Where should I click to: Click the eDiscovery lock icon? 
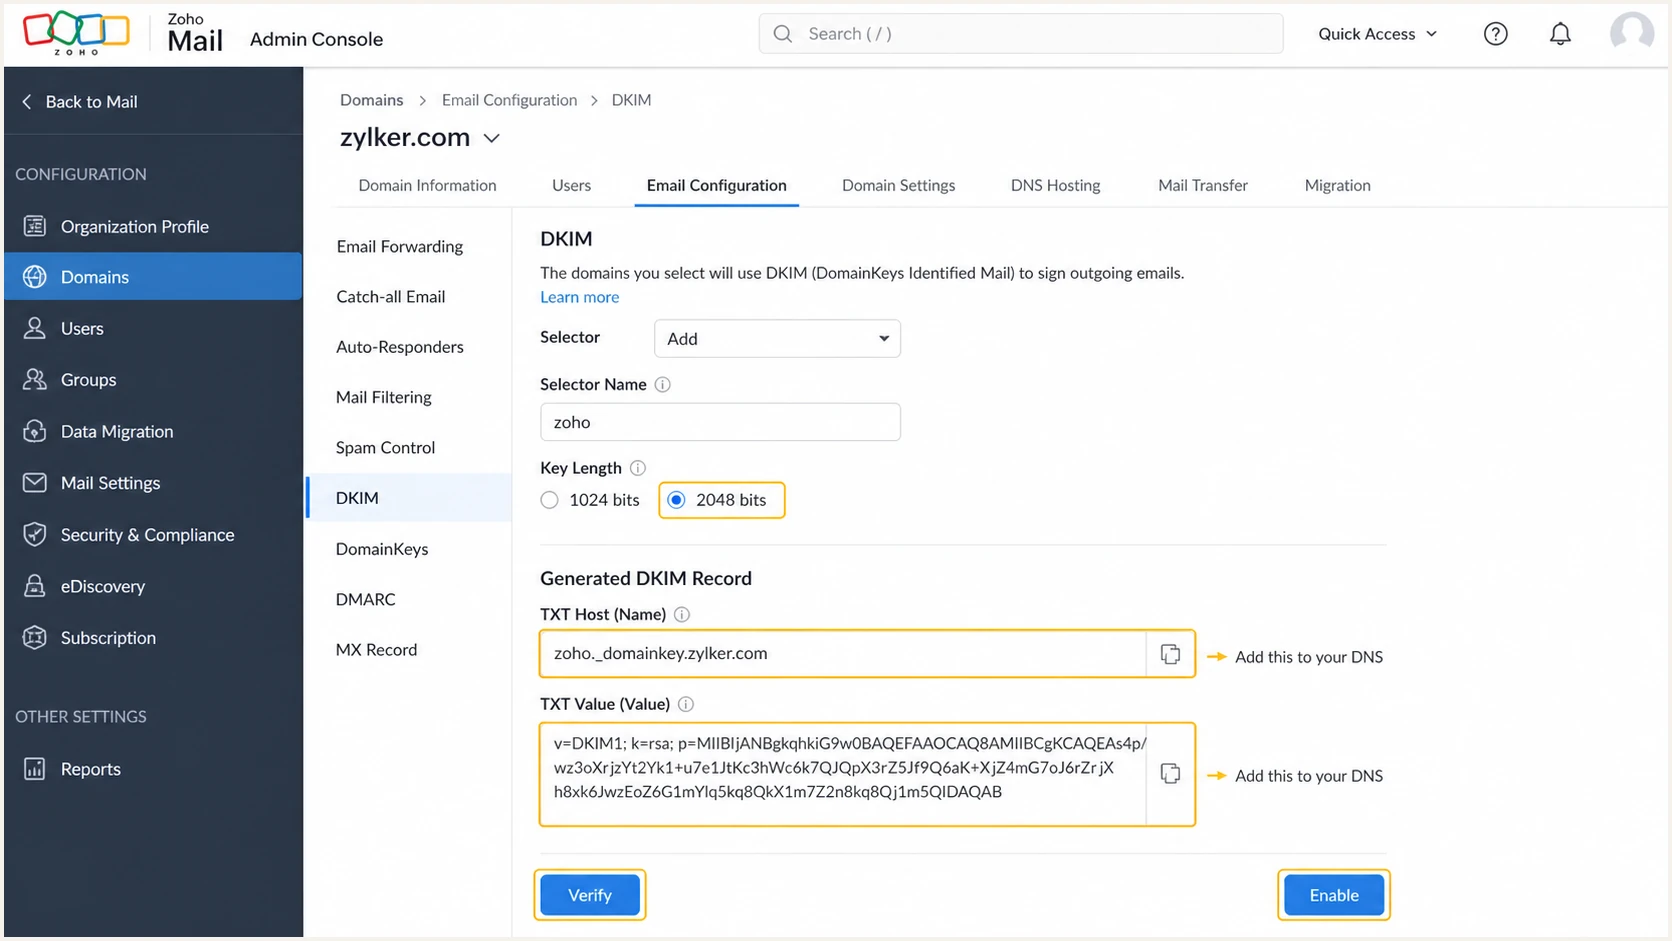point(35,586)
